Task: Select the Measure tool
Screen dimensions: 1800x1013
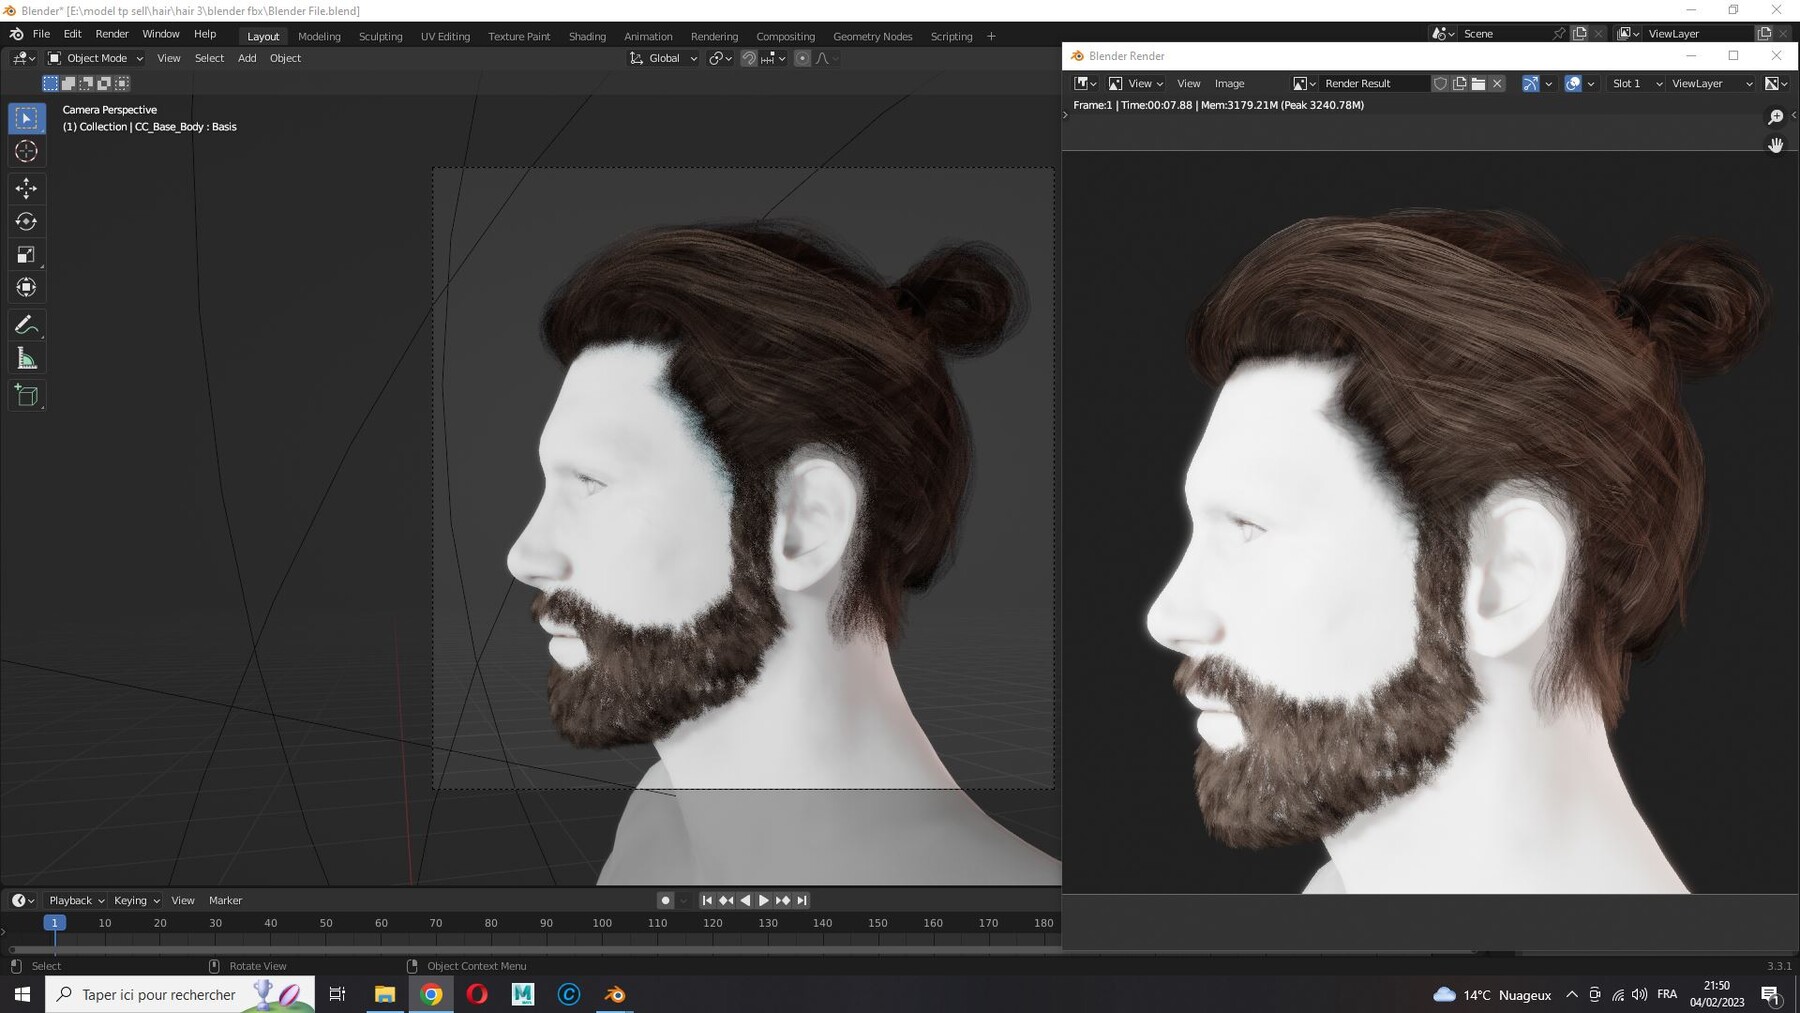Action: [x=27, y=359]
